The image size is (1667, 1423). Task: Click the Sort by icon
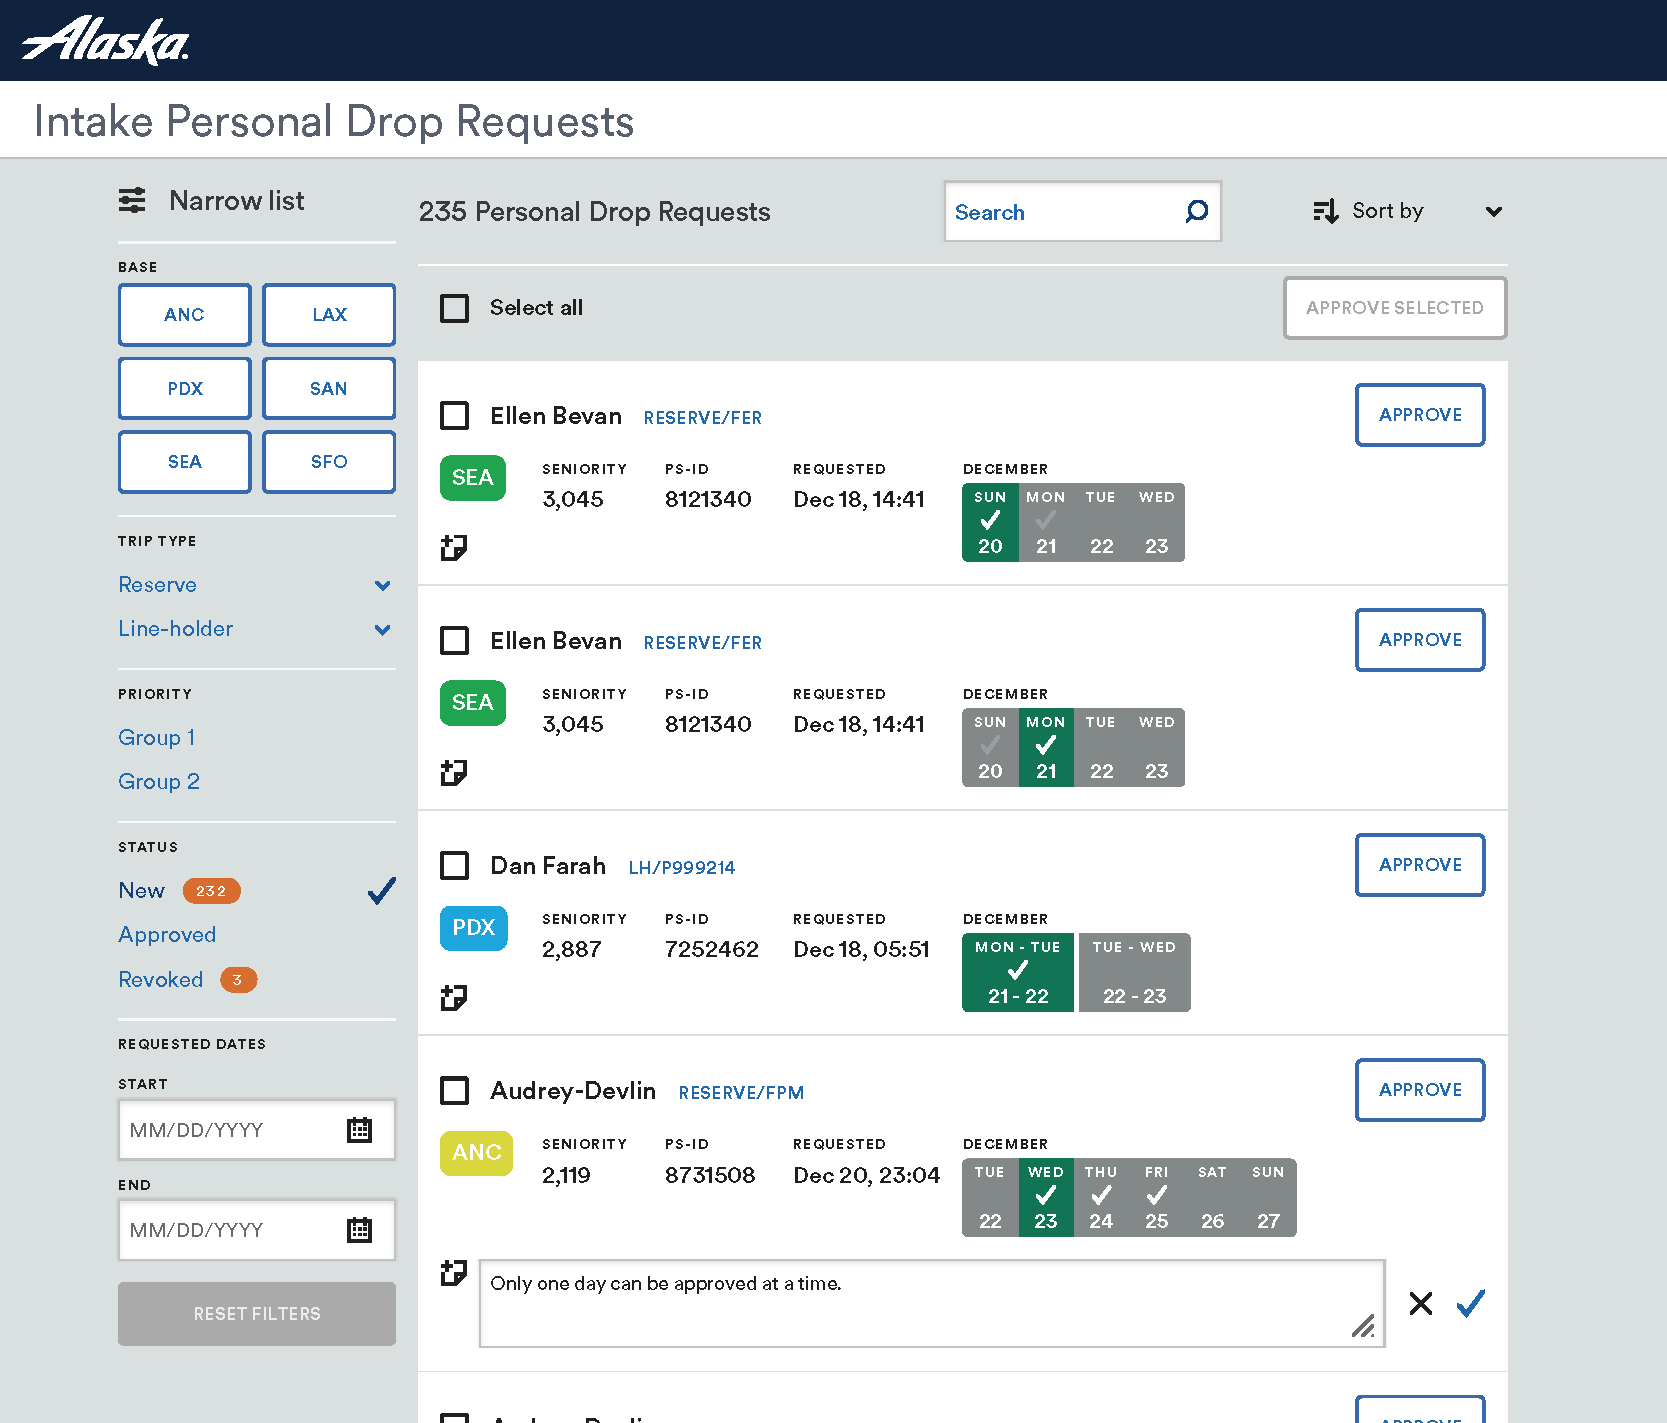(x=1325, y=211)
